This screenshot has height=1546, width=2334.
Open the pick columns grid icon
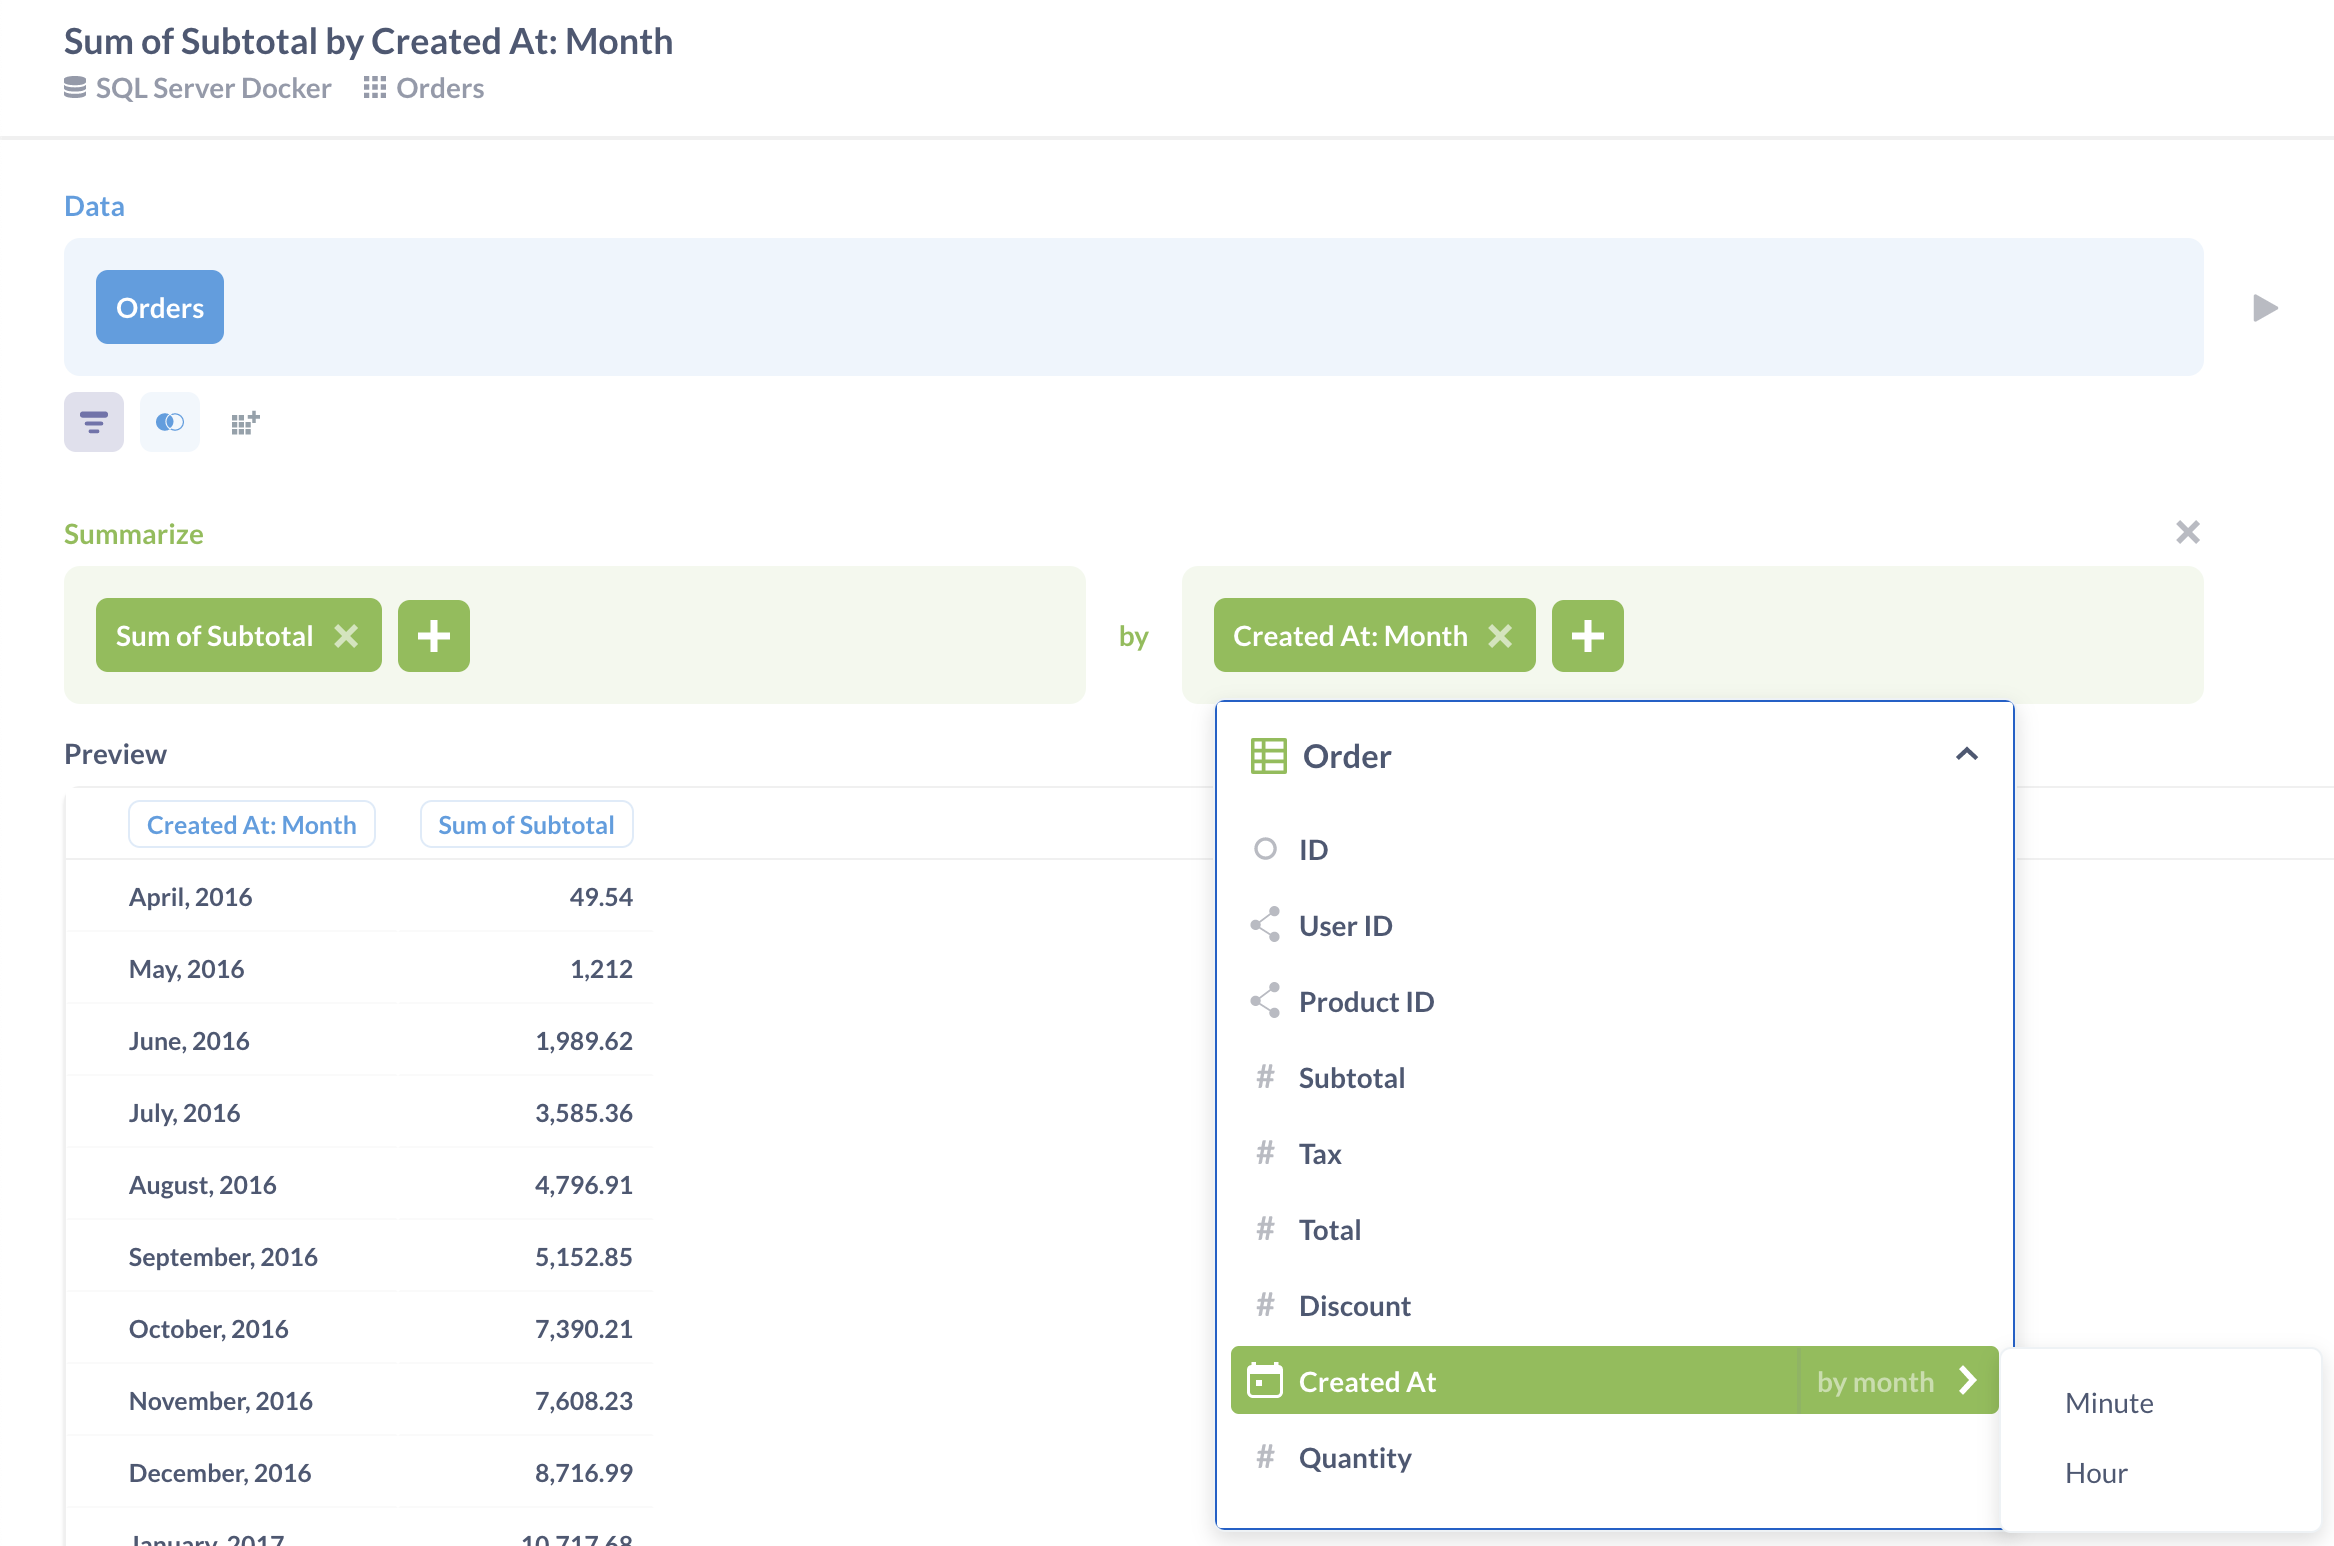point(243,422)
